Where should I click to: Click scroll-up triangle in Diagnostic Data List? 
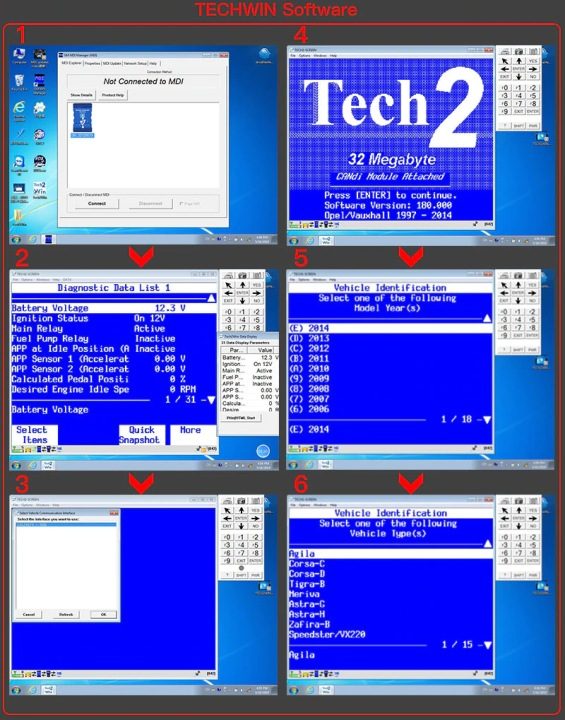tap(211, 298)
